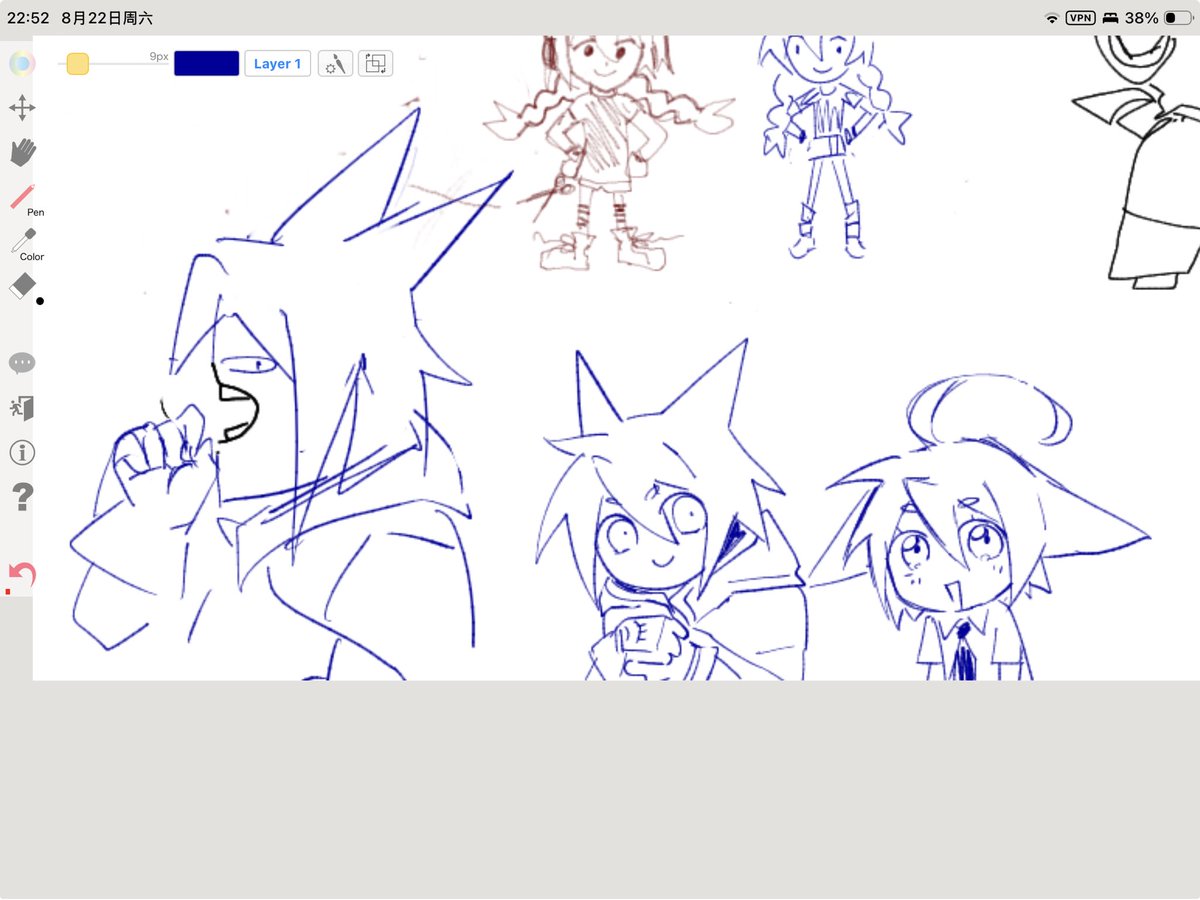
Task: Tap the 22:52 clock in status bar
Action: 28,18
